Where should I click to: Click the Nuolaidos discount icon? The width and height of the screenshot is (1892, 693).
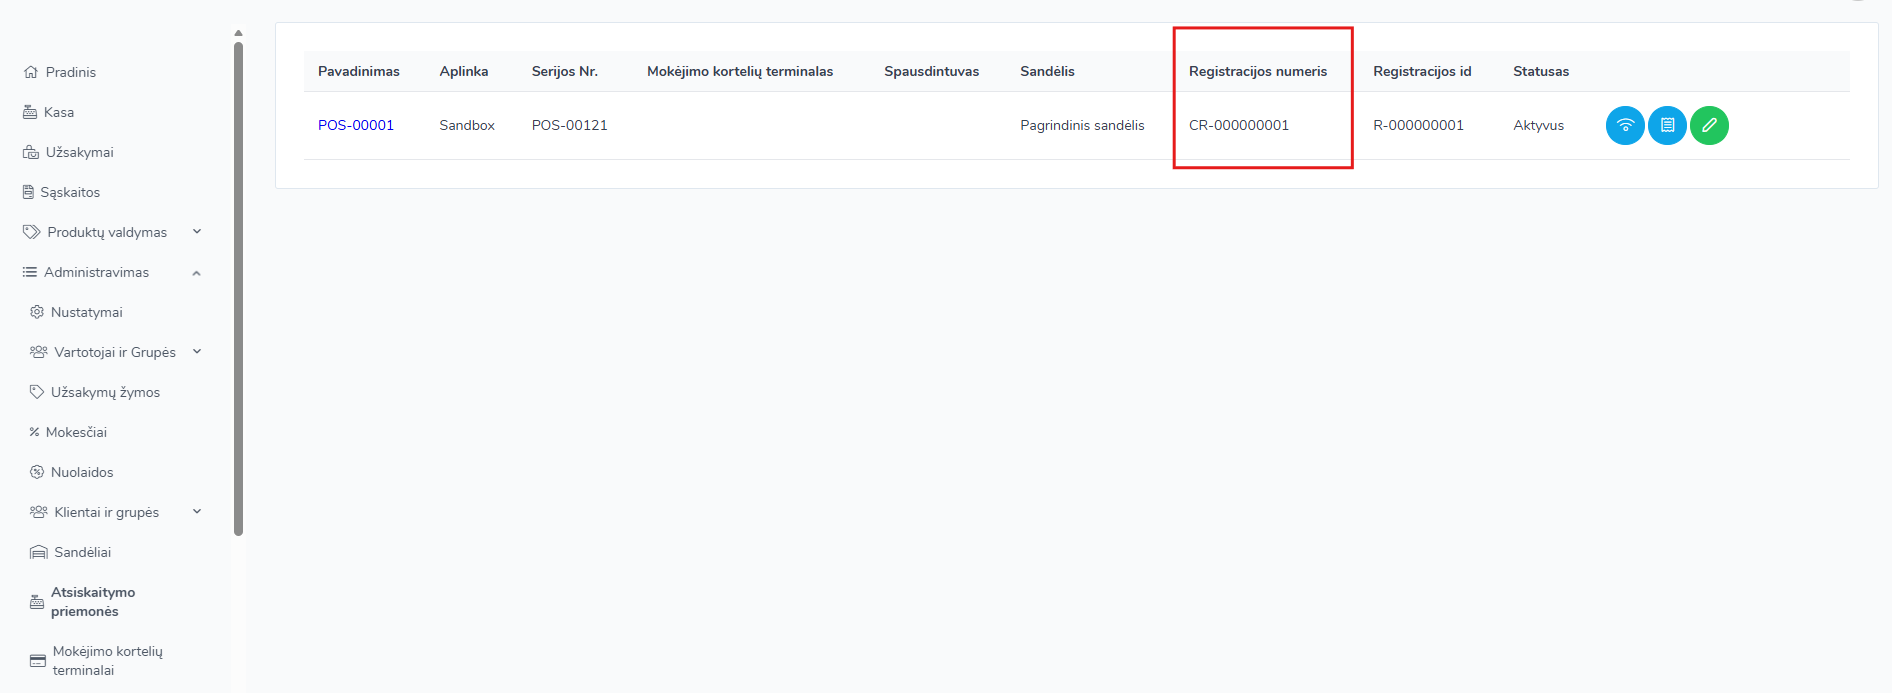pyautogui.click(x=37, y=472)
